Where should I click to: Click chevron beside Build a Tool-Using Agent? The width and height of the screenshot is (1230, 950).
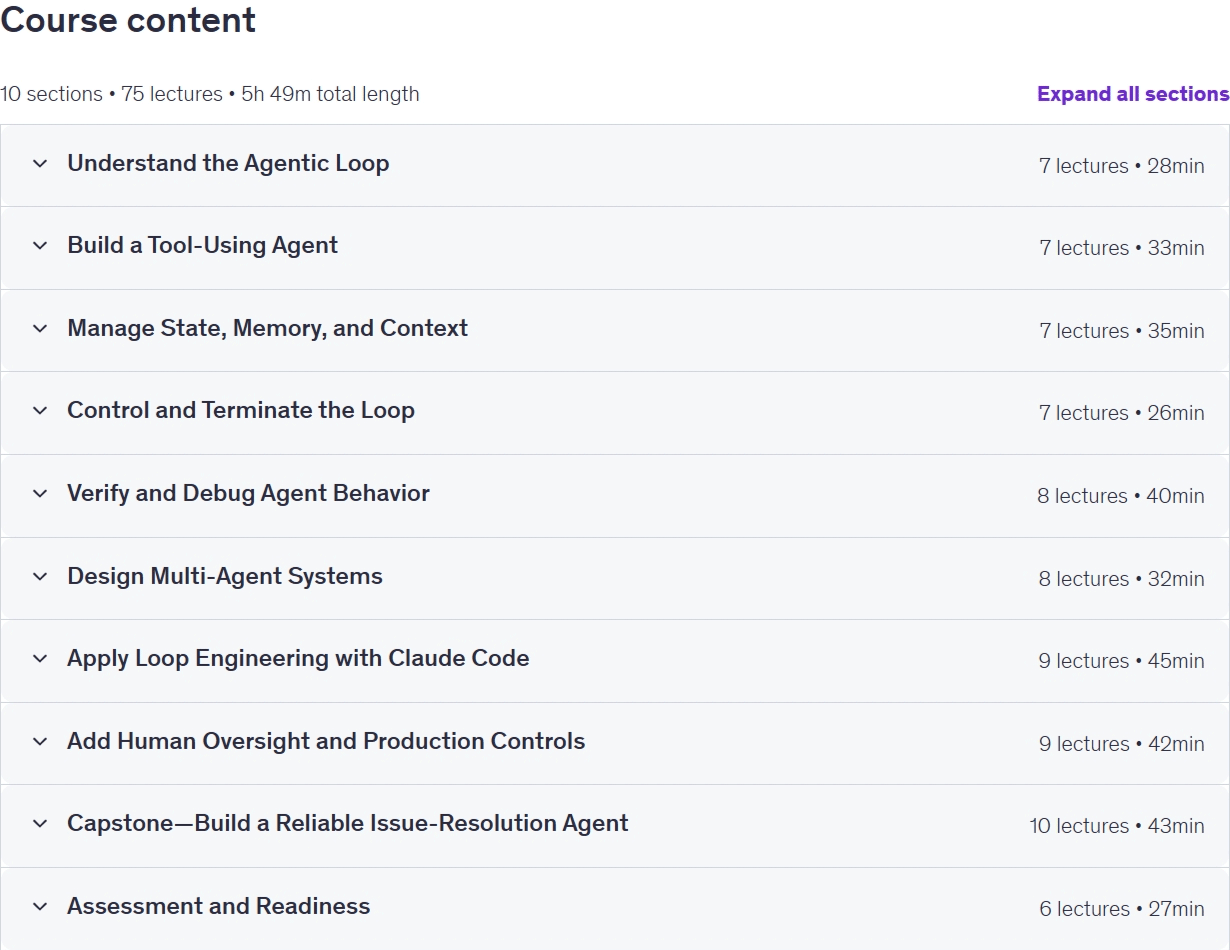point(40,246)
